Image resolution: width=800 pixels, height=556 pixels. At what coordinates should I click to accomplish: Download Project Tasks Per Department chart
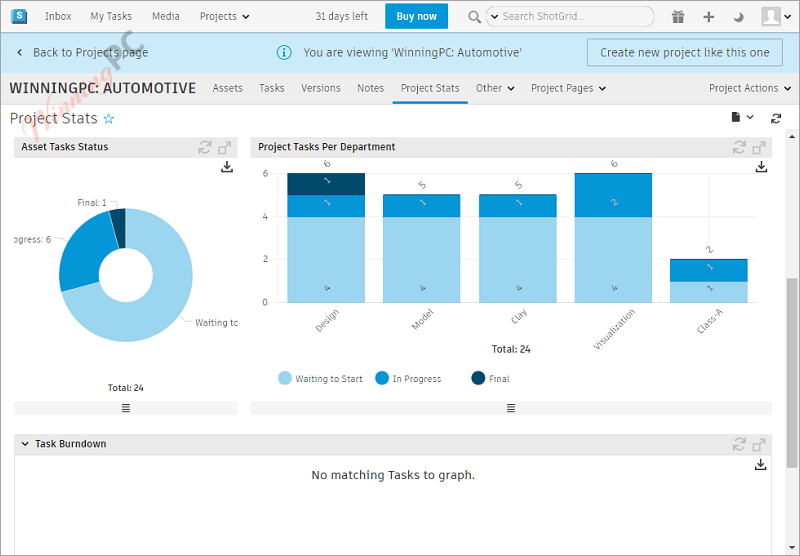click(x=761, y=166)
